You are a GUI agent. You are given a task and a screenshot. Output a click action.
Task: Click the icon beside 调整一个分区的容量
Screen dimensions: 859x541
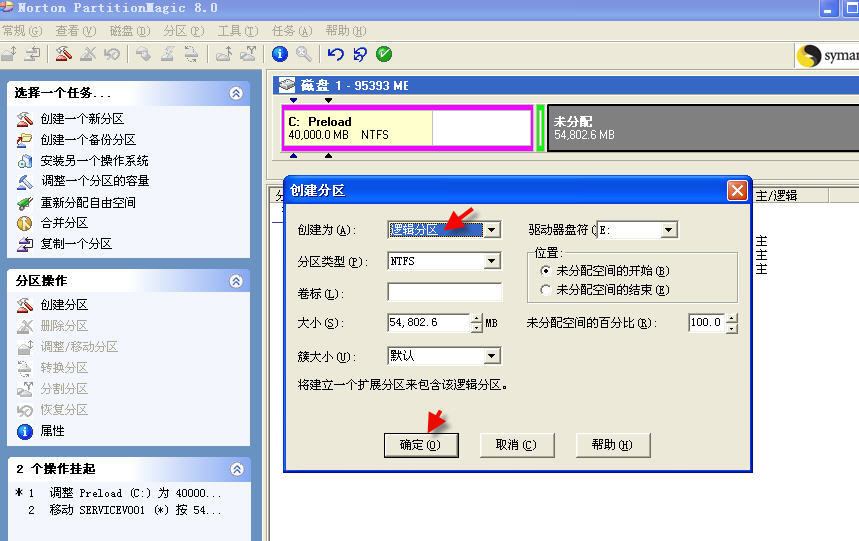(25, 181)
